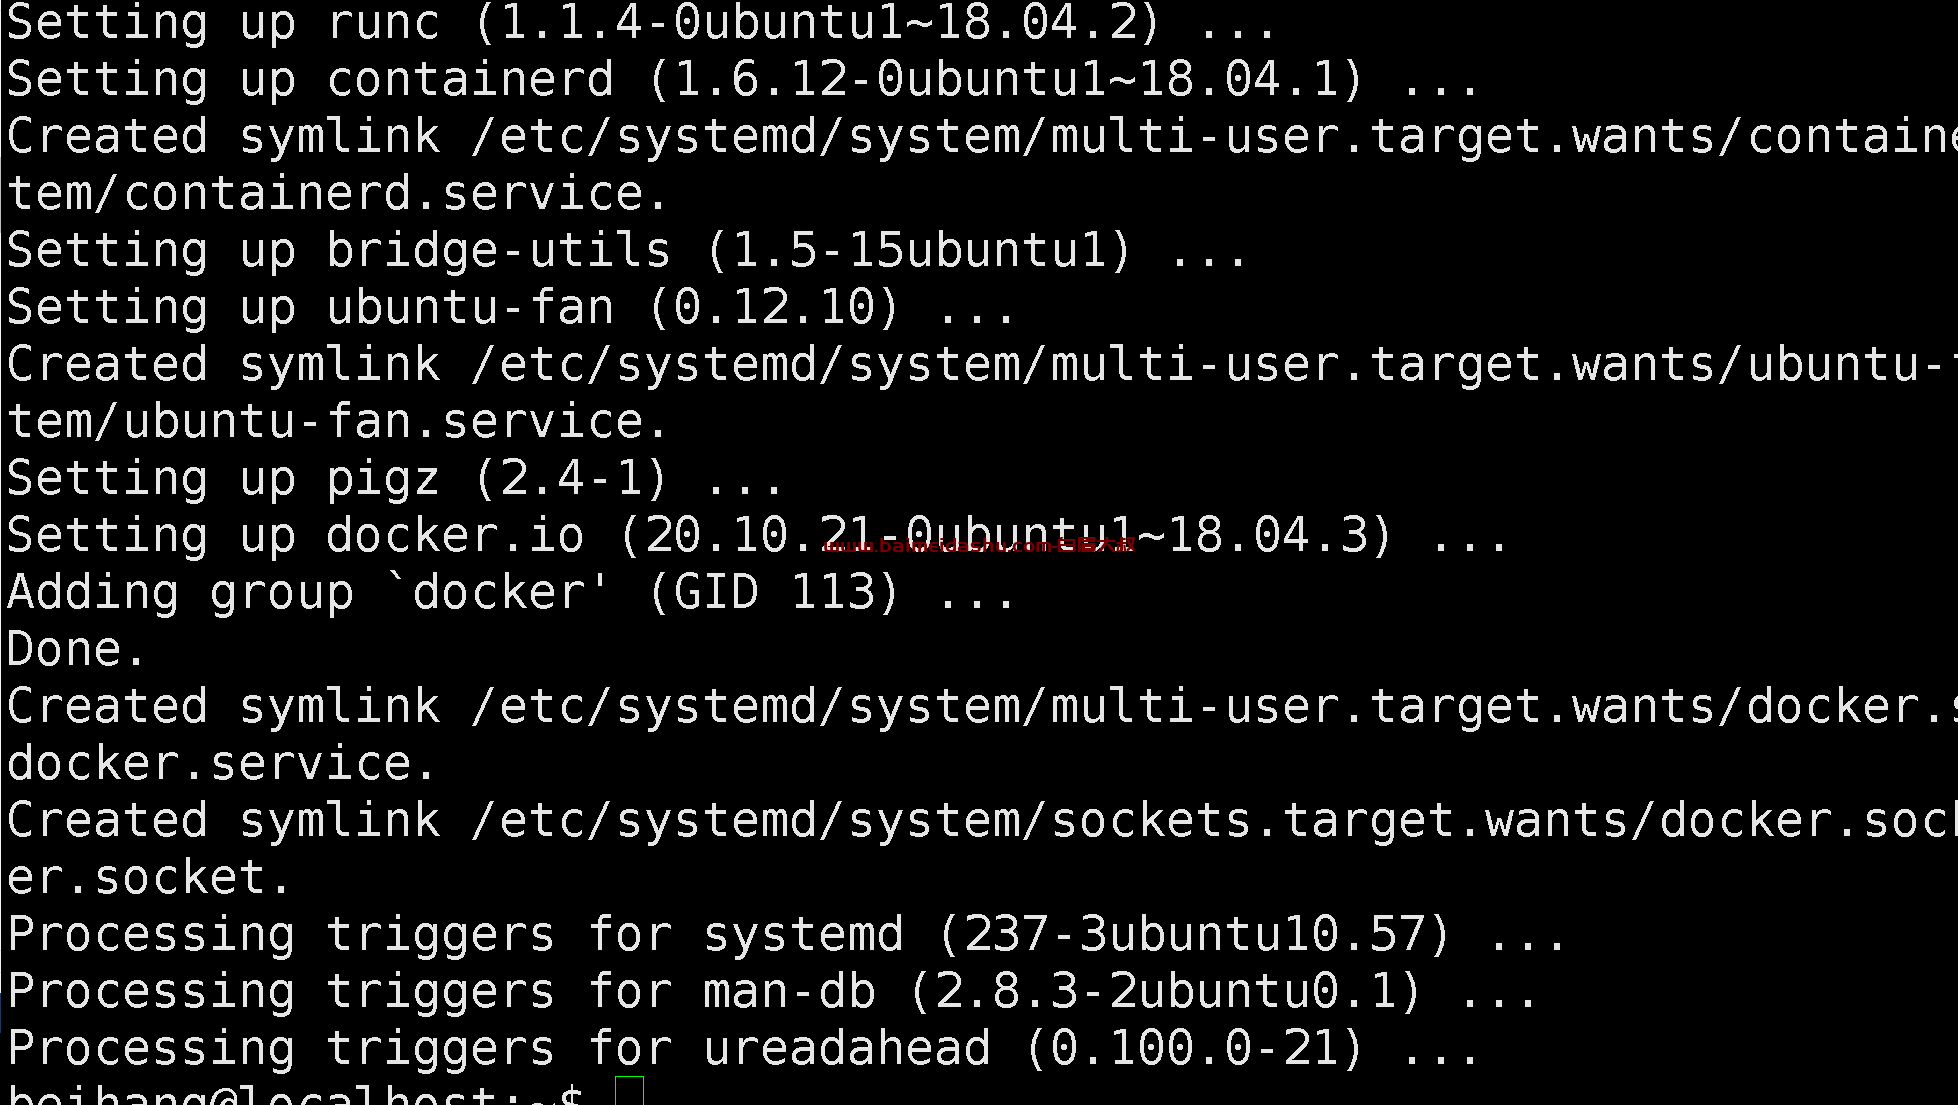This screenshot has width=1958, height=1105.
Task: Click the "Setting up runc" line
Action: [640, 22]
